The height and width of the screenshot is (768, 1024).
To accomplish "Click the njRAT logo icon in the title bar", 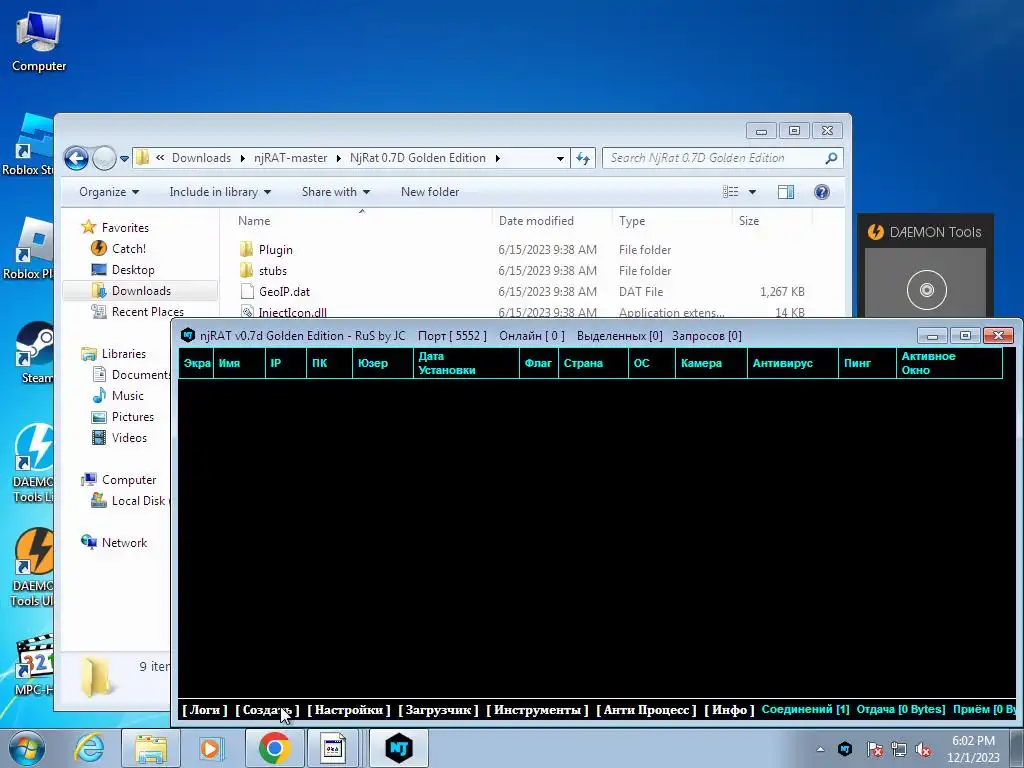I will tap(188, 335).
